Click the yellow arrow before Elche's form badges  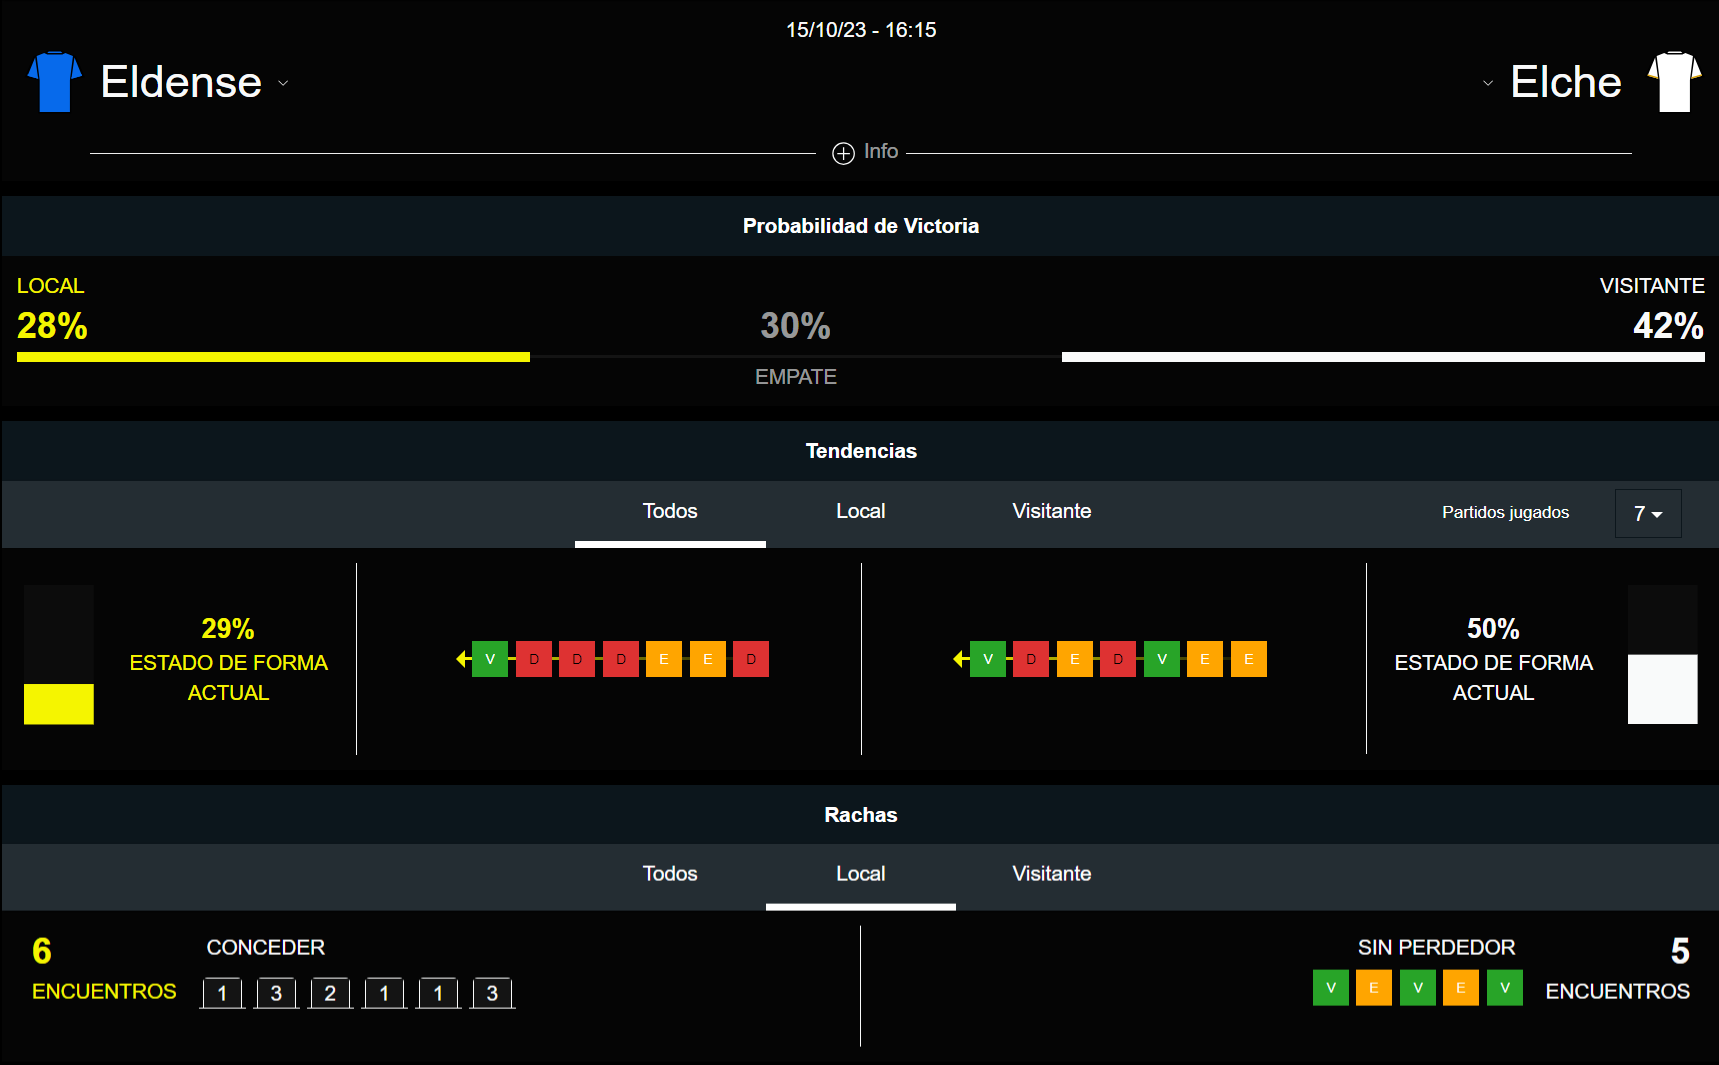click(x=959, y=659)
